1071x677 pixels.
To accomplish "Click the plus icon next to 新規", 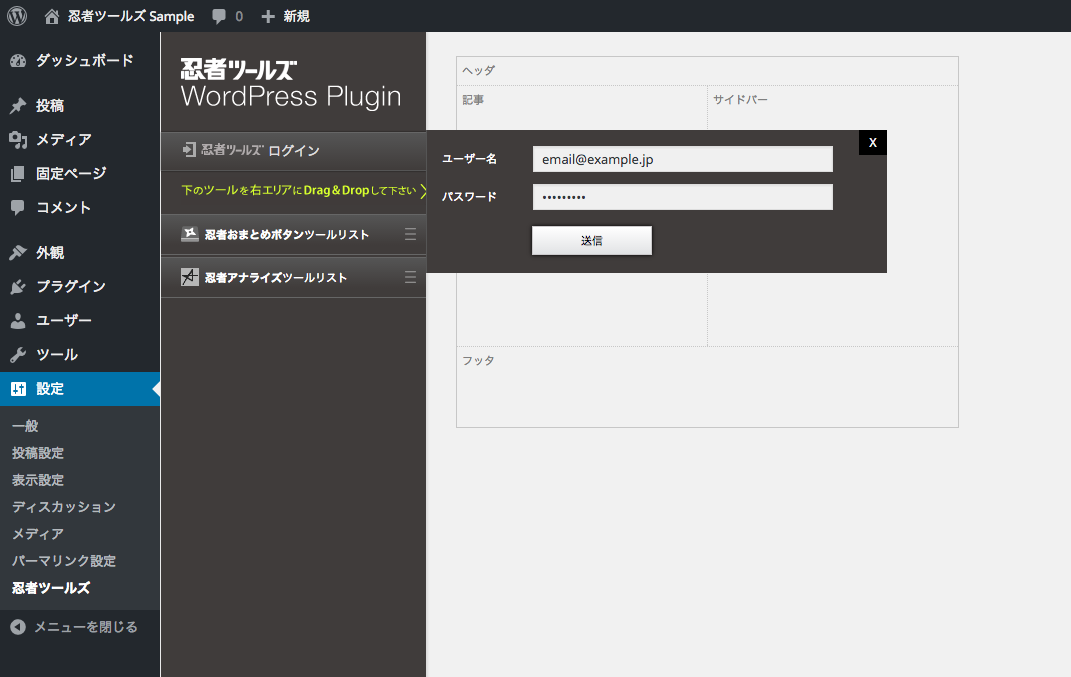I will coord(268,16).
